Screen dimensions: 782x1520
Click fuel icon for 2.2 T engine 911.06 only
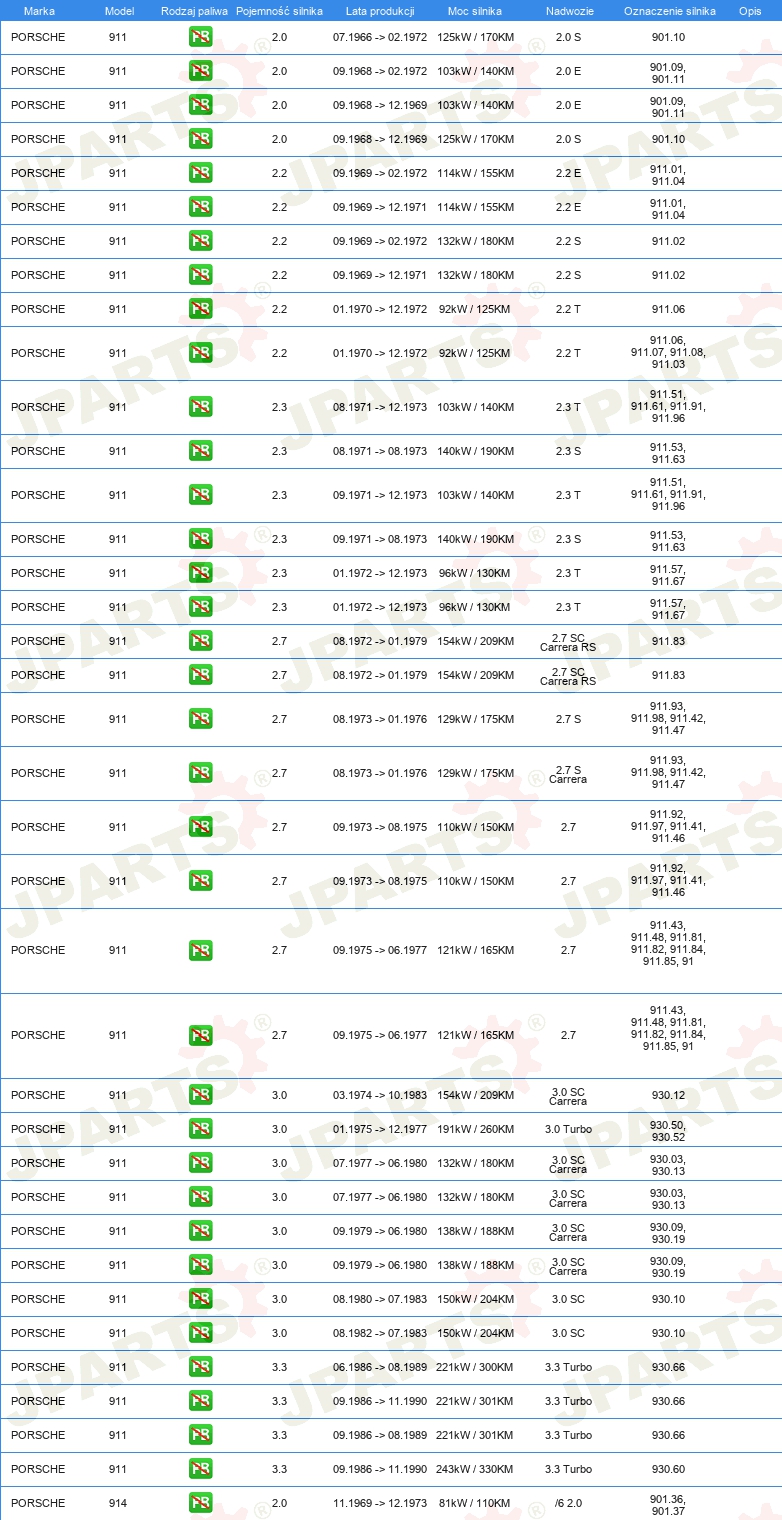(x=200, y=309)
